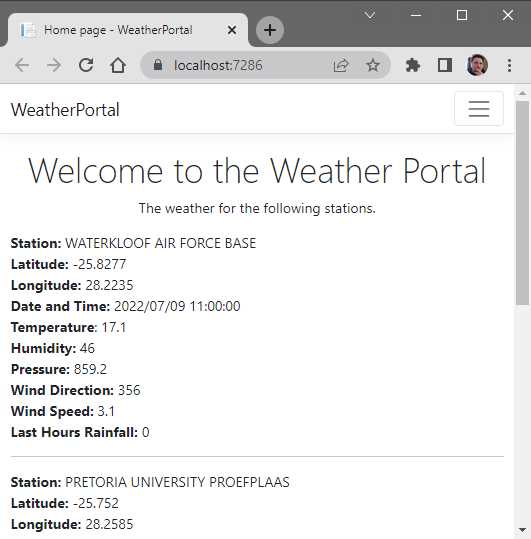Click the Welcome to the Weather Portal heading
531x539 pixels.
pos(257,170)
